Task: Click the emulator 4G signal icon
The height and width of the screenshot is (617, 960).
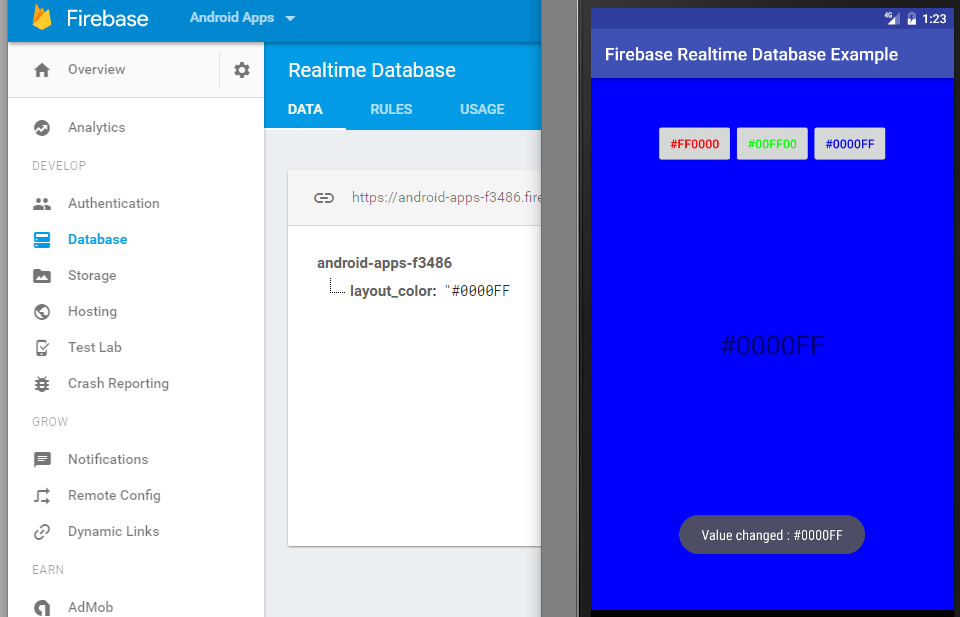Action: pyautogui.click(x=892, y=18)
